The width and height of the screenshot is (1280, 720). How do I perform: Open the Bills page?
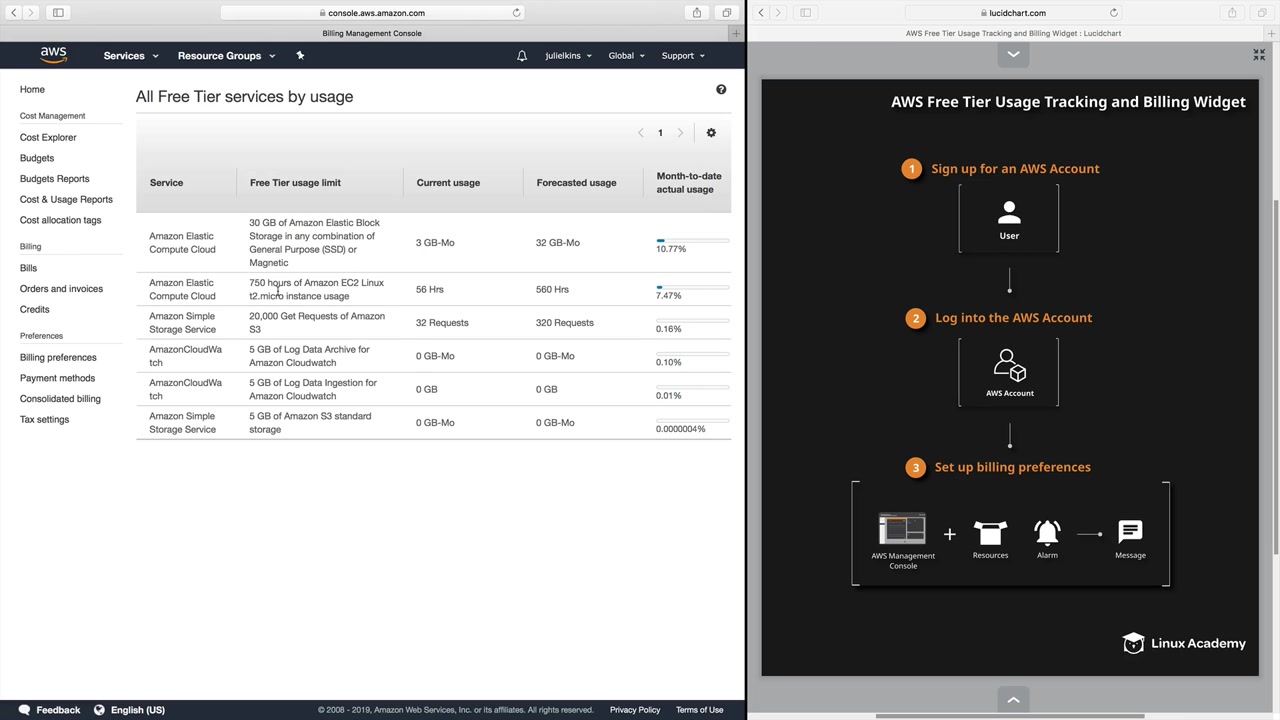28,268
